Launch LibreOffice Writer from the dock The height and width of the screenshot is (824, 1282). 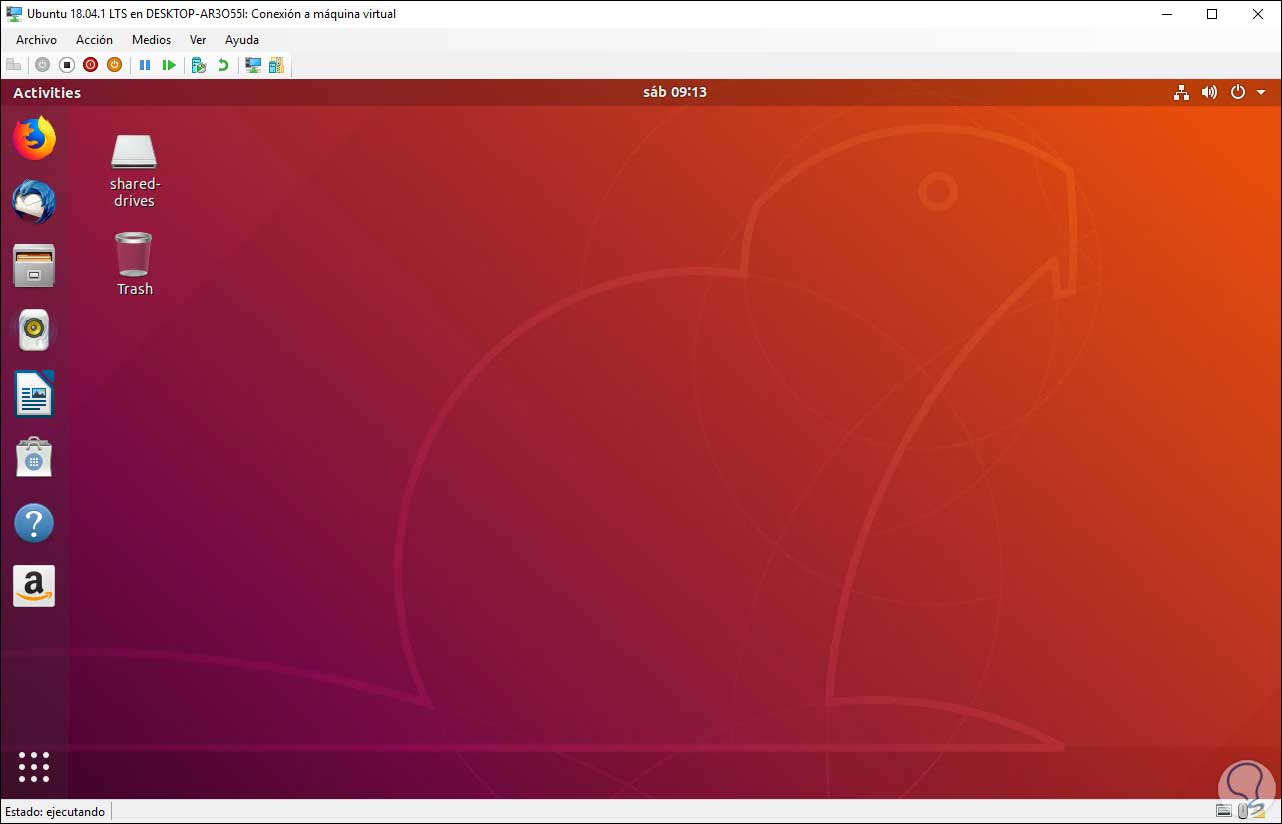(34, 394)
